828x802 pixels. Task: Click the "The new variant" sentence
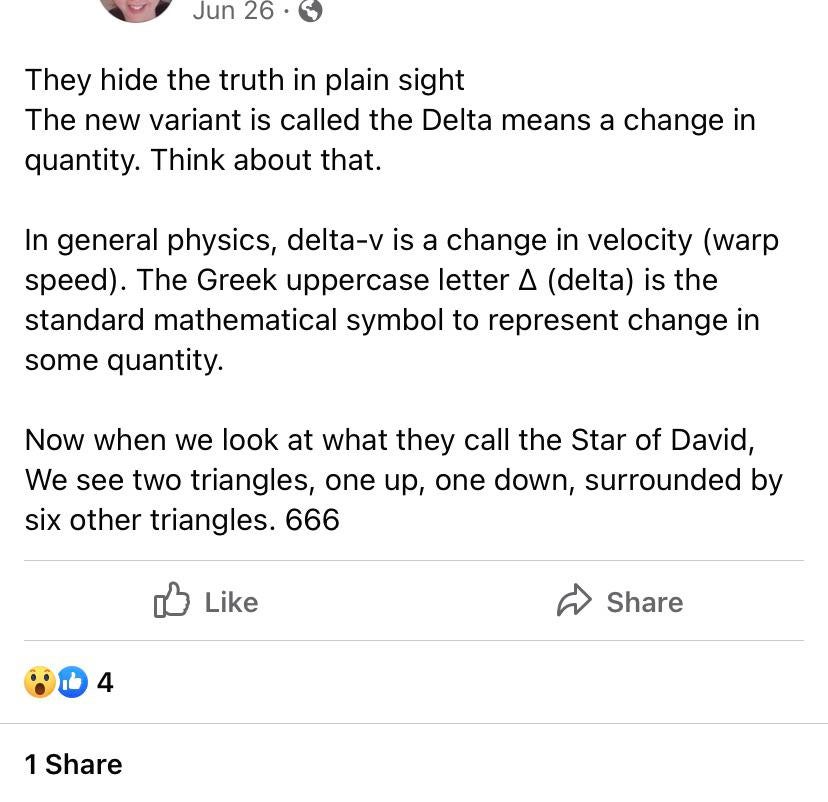click(390, 120)
